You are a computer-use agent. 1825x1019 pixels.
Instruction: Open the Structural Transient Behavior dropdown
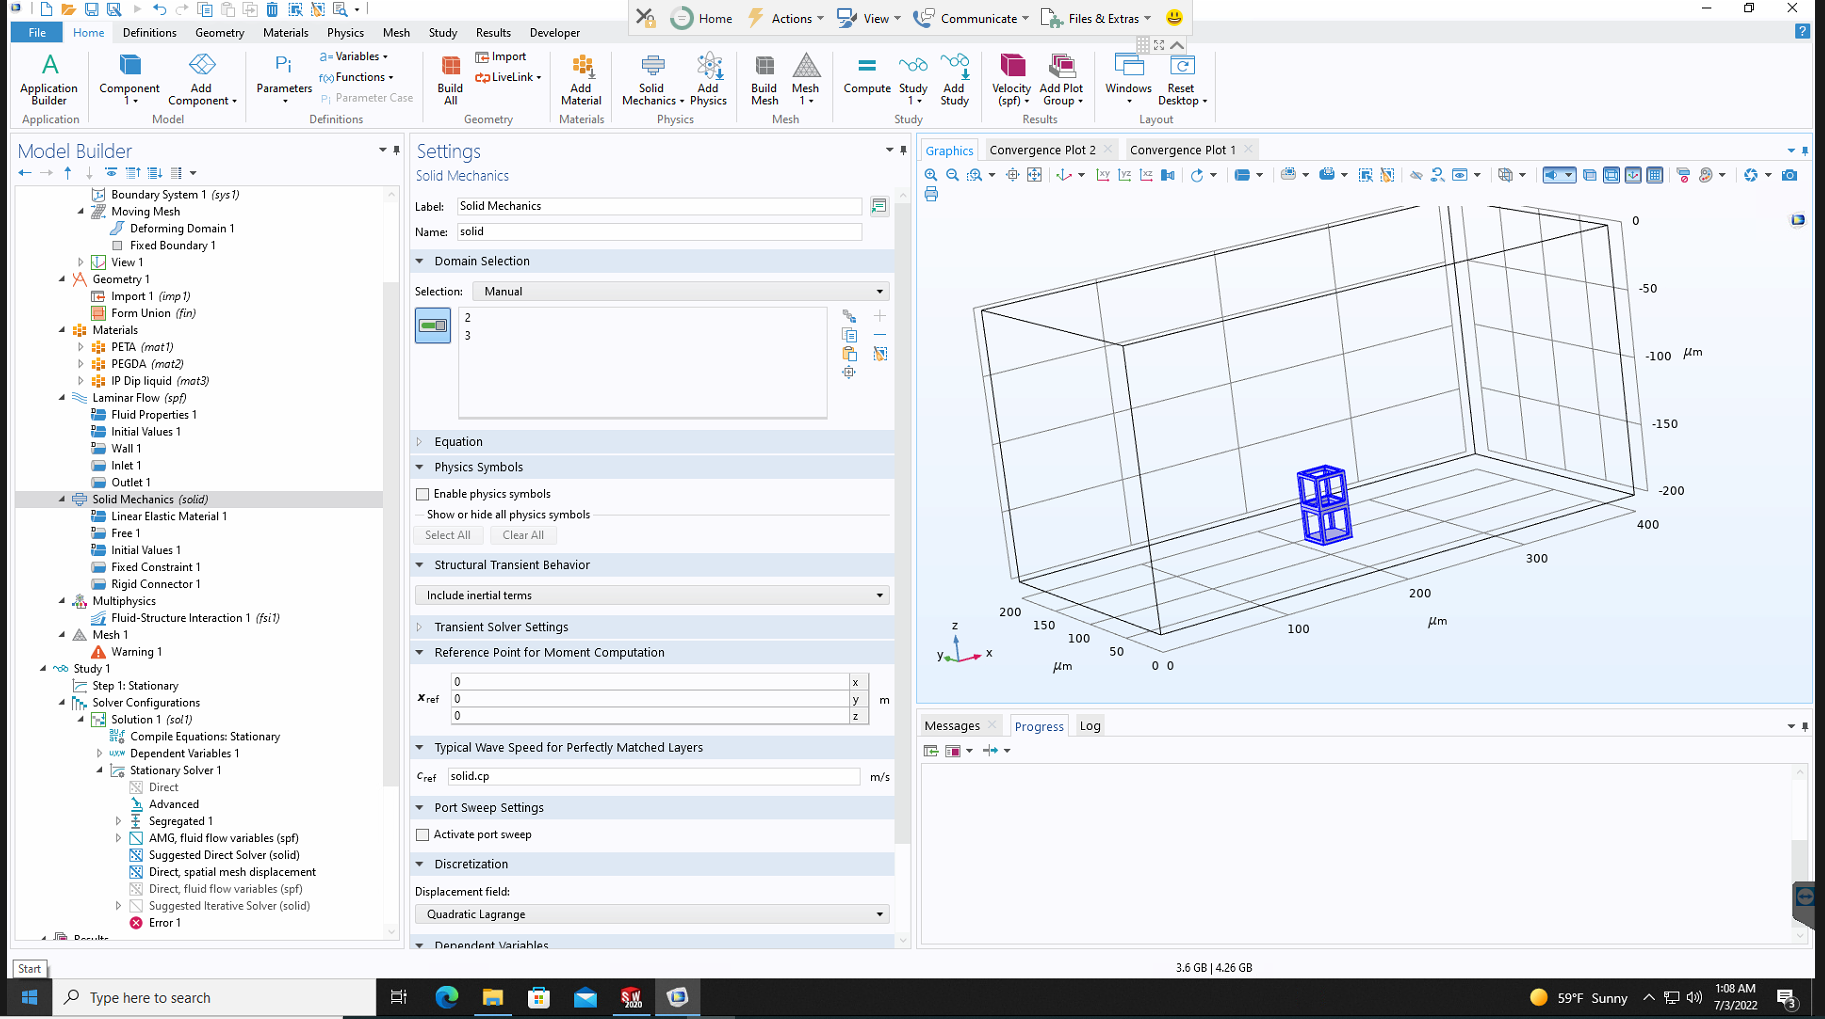pyautogui.click(x=652, y=596)
